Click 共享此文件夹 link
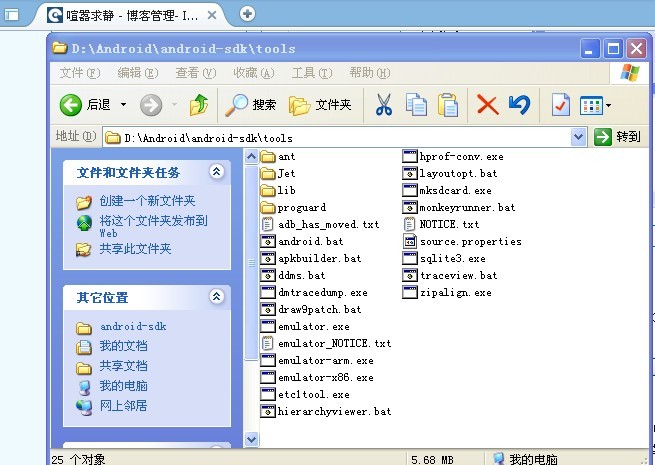This screenshot has width=655, height=465. click(x=135, y=249)
